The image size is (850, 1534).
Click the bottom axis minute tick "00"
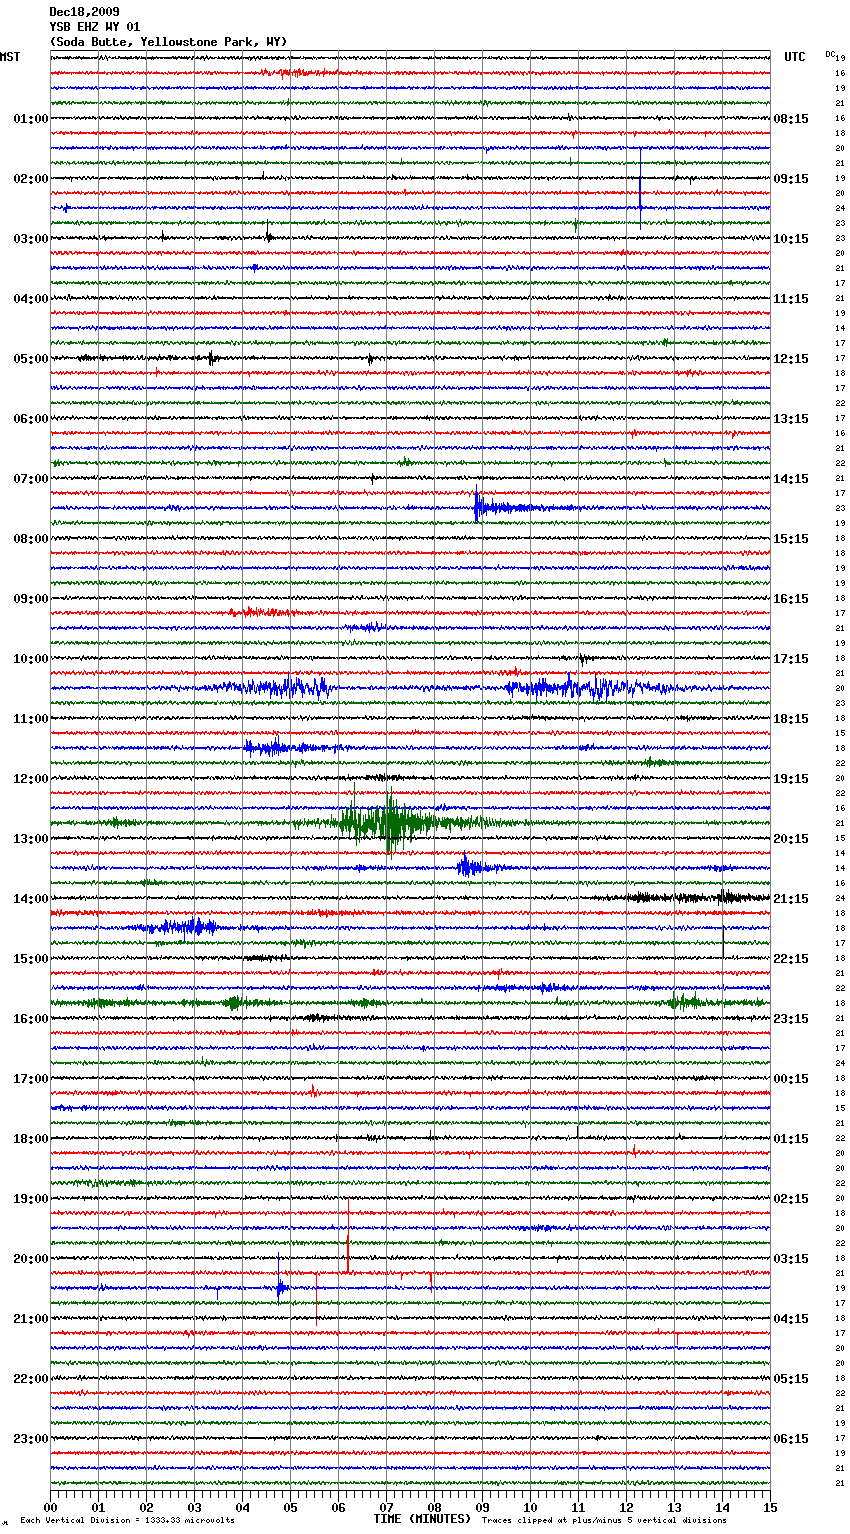point(50,1507)
